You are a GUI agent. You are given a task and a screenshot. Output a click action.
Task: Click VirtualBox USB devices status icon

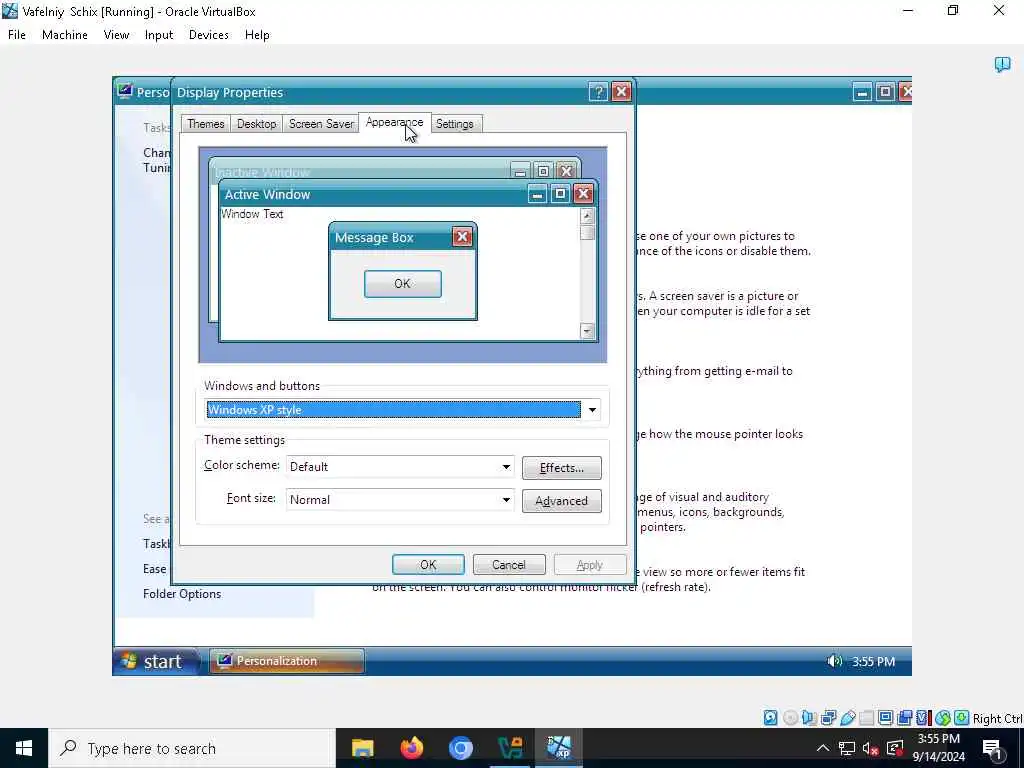(x=848, y=718)
